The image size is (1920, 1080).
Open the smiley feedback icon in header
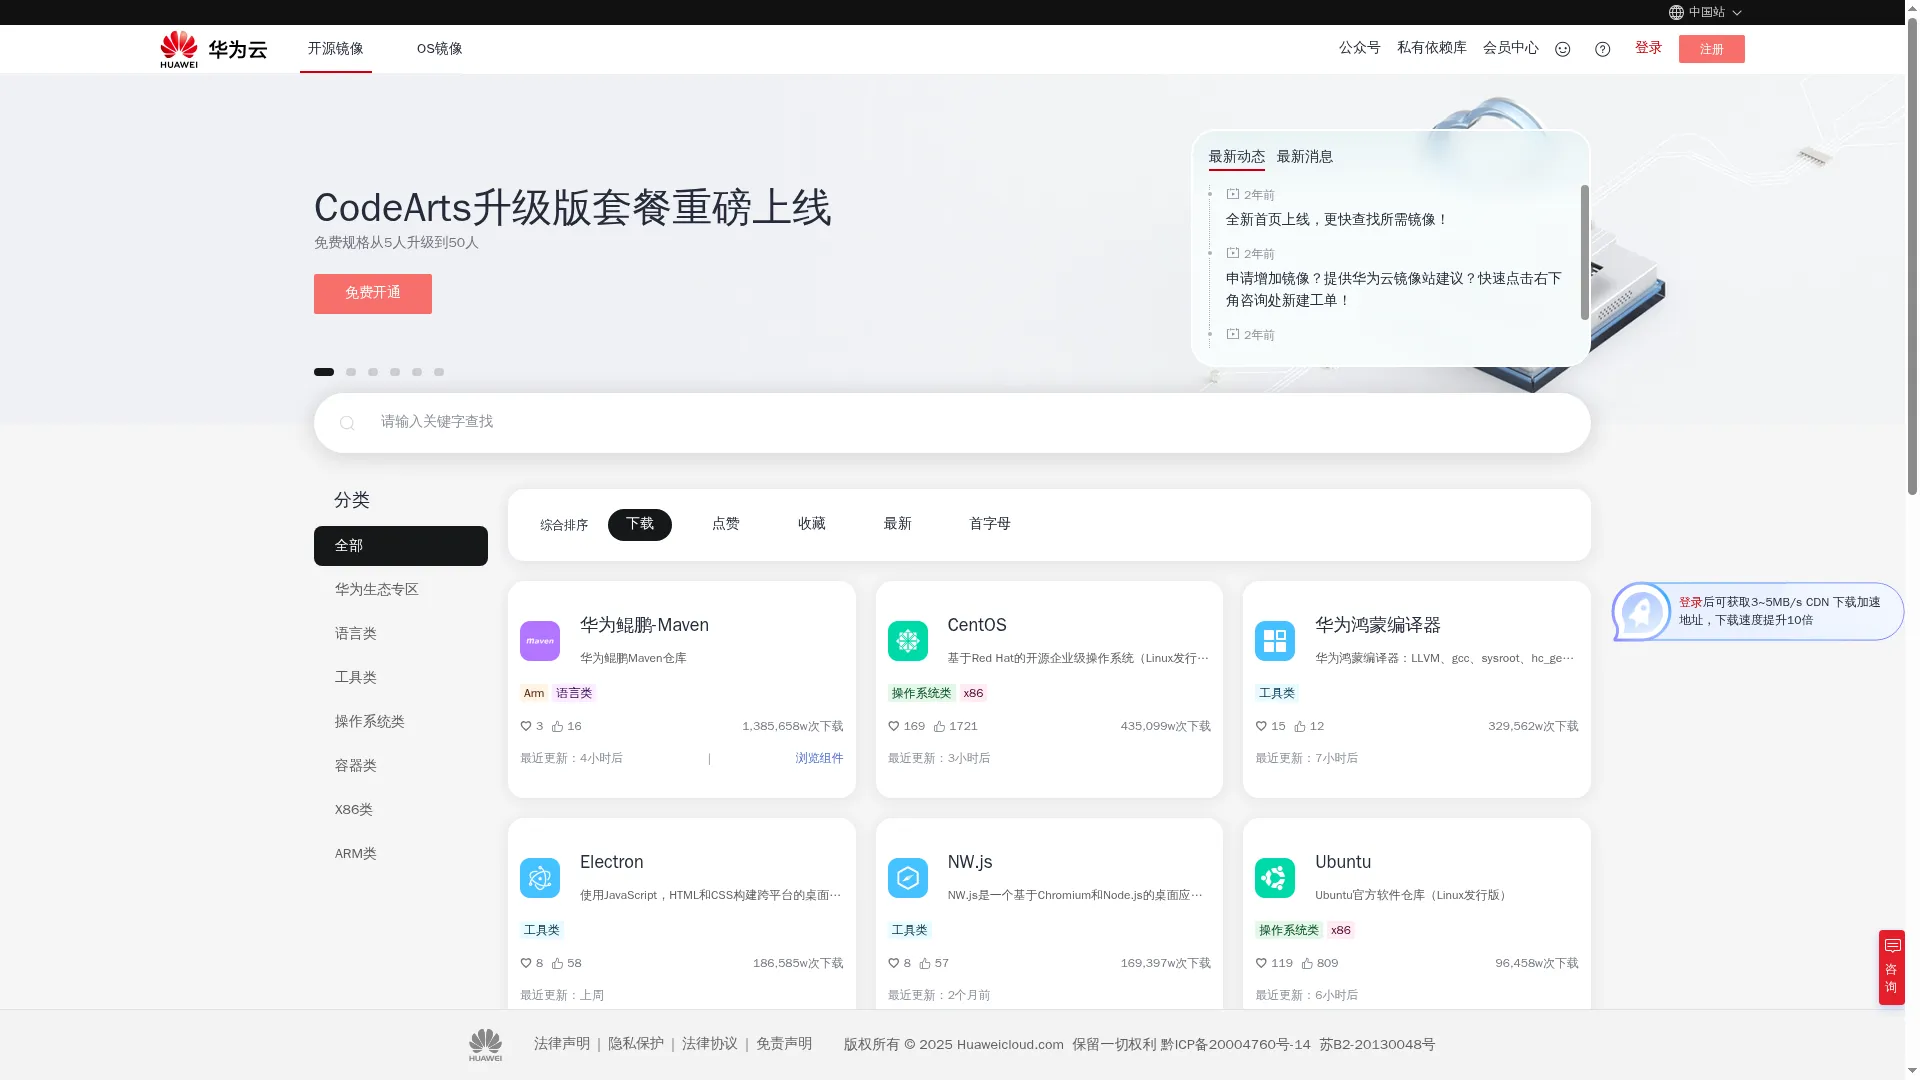1562,48
